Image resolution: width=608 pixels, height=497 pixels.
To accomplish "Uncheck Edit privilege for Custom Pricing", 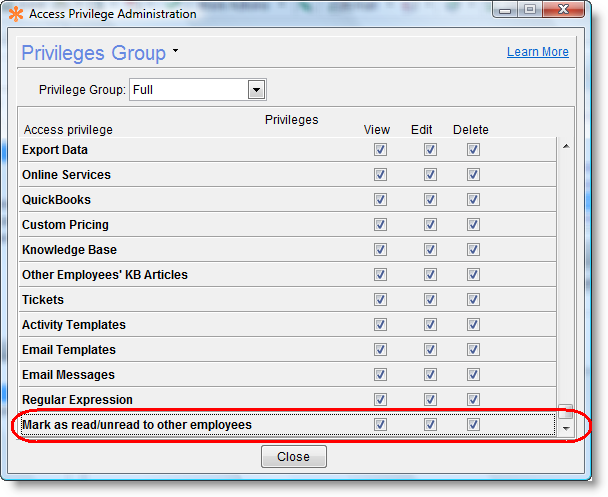I will [430, 225].
